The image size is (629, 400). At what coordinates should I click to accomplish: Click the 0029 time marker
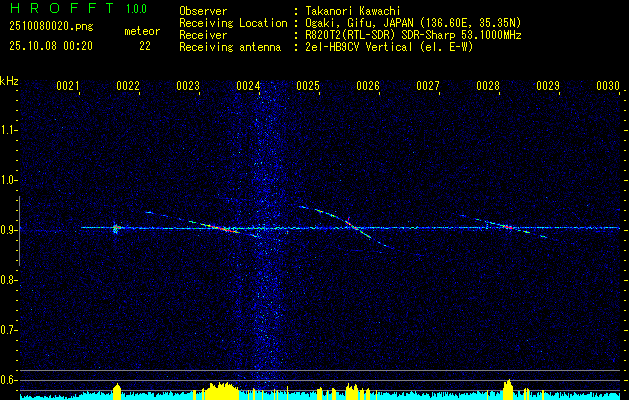[548, 86]
